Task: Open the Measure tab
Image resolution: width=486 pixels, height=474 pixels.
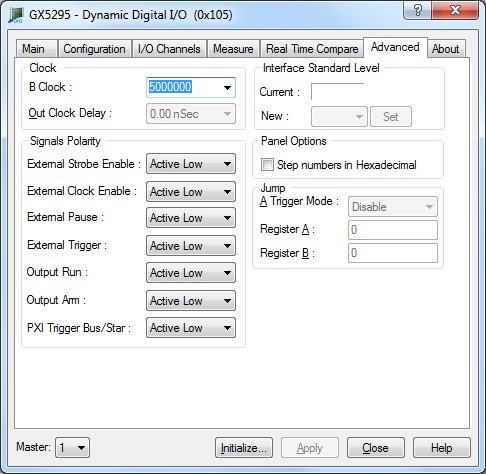Action: [233, 49]
